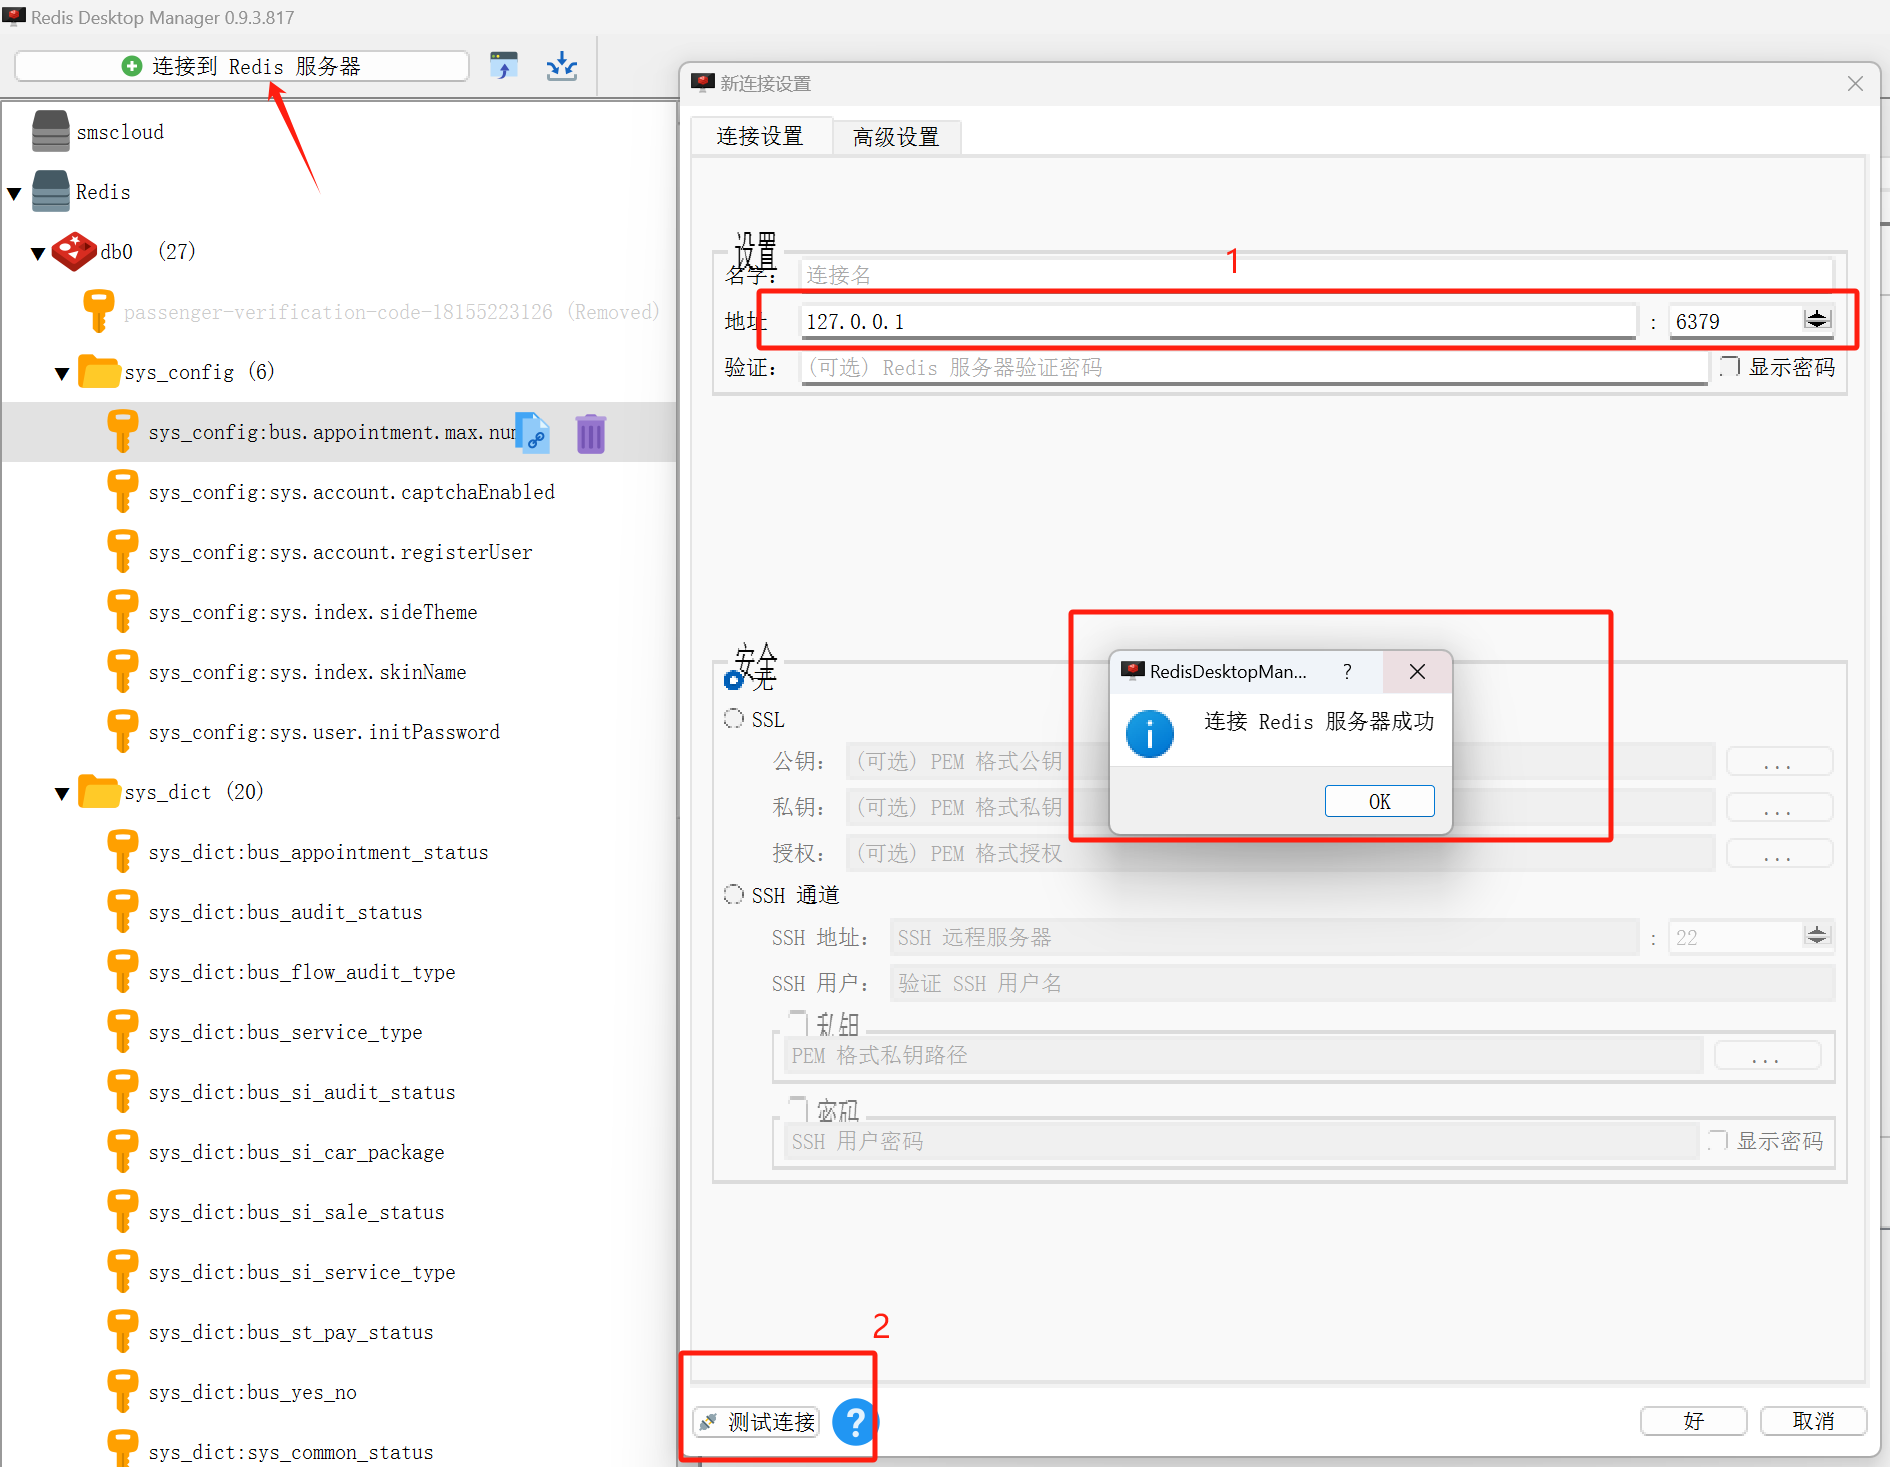Click key icon for bus_service_type
This screenshot has width=1890, height=1467.
122,1031
